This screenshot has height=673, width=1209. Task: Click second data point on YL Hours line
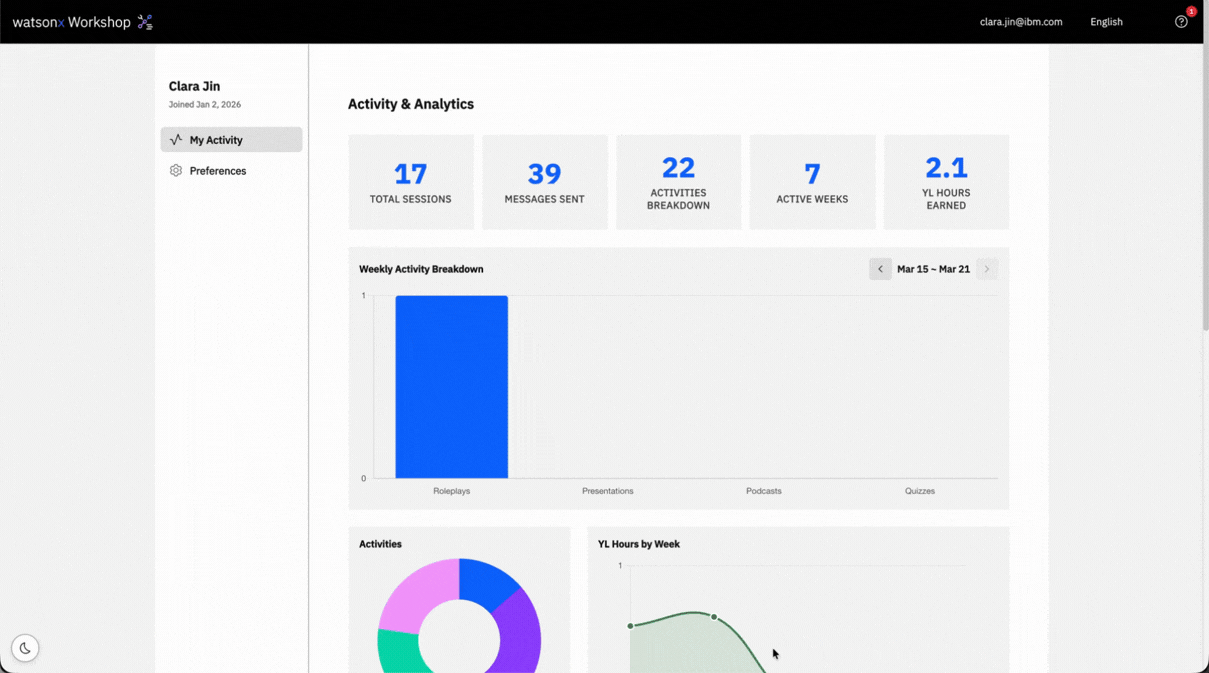coord(714,617)
